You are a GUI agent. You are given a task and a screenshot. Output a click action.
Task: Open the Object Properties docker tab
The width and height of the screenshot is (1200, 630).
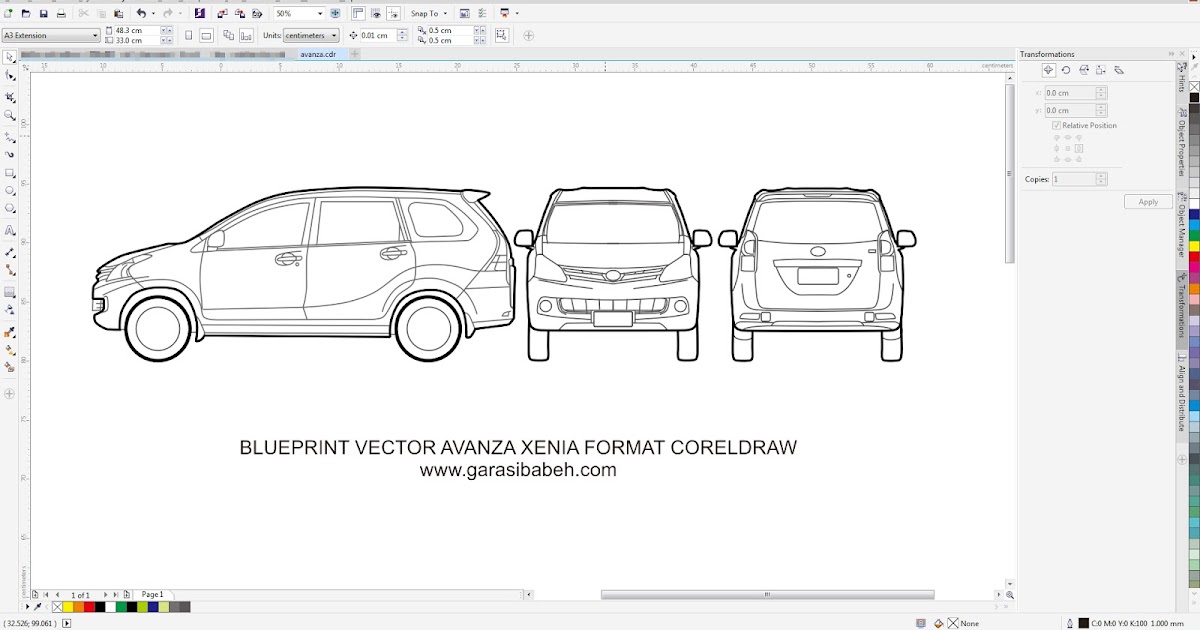coord(1181,140)
